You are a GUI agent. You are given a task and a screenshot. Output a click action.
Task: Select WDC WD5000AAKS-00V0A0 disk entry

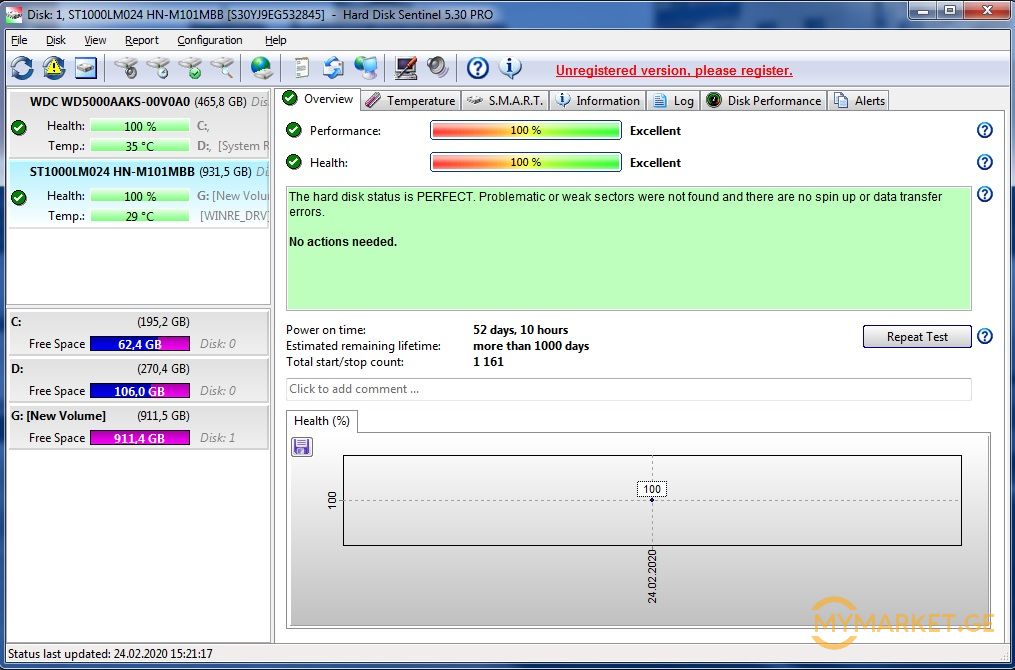139,123
